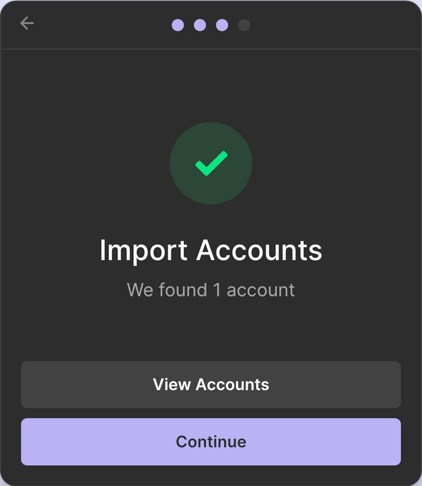
Task: Return to previous onboarding step via arrow
Action: tap(27, 23)
